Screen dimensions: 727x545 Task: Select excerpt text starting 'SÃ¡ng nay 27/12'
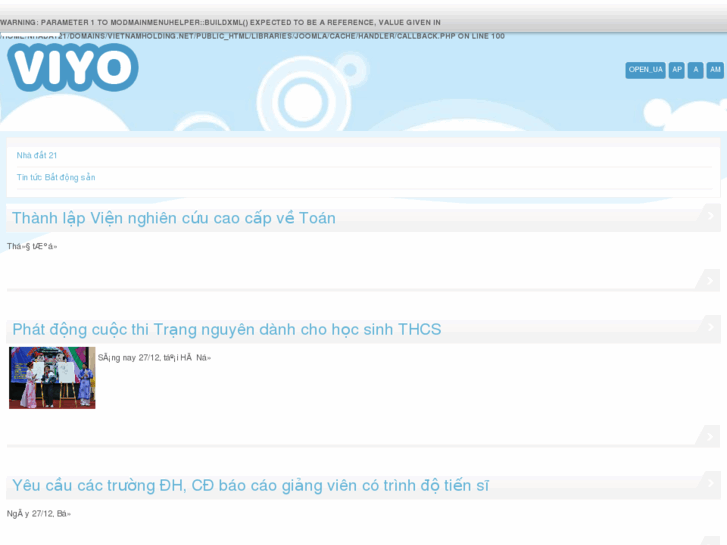pyautogui.click(x=154, y=358)
